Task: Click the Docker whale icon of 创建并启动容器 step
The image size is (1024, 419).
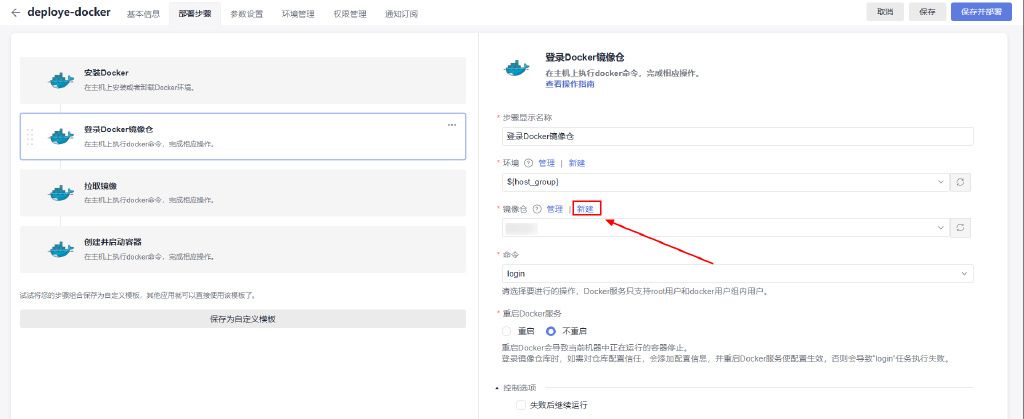Action: coord(61,249)
